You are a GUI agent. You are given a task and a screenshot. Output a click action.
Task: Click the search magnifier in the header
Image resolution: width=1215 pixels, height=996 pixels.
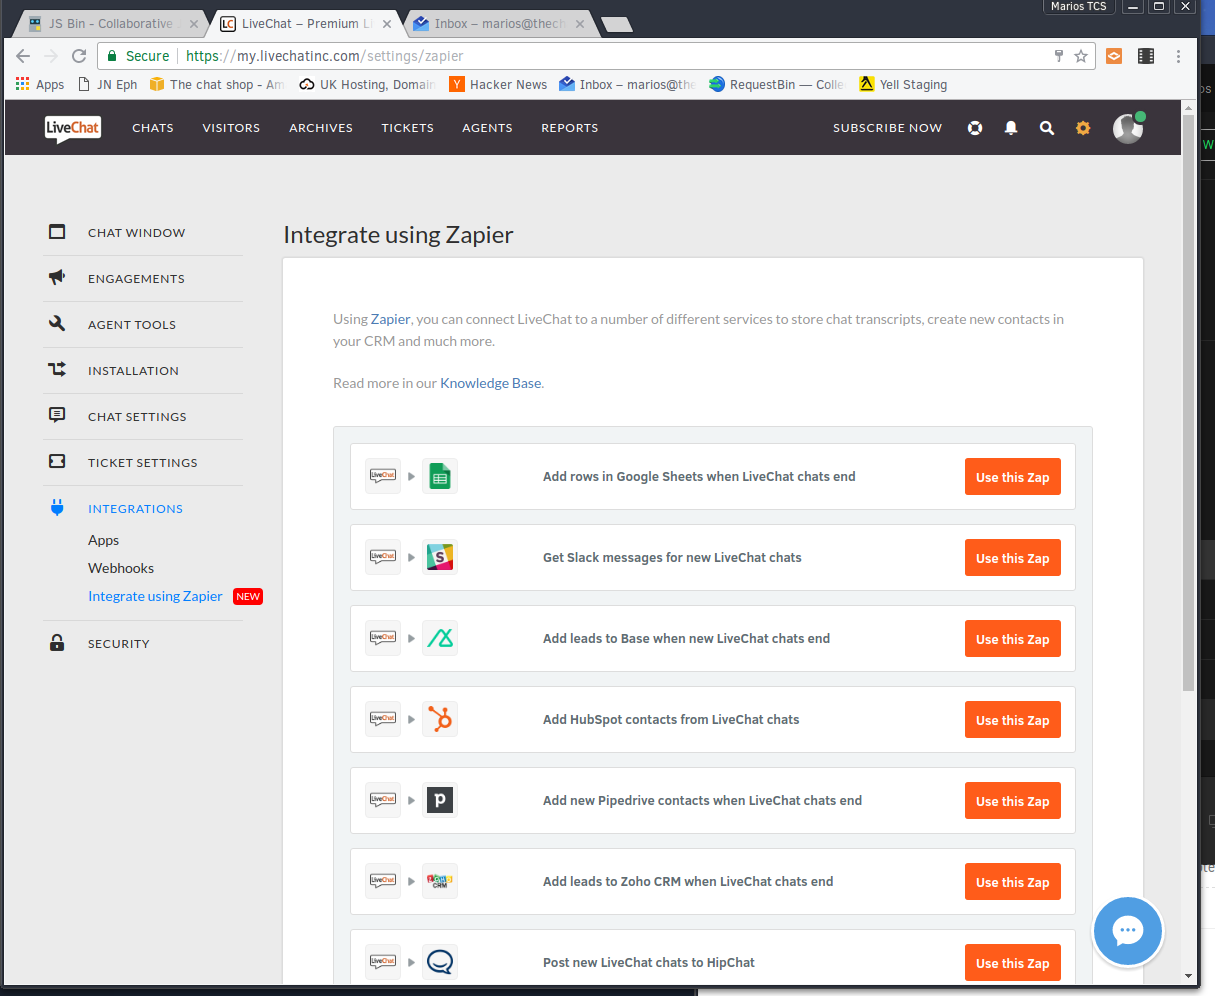click(1047, 128)
